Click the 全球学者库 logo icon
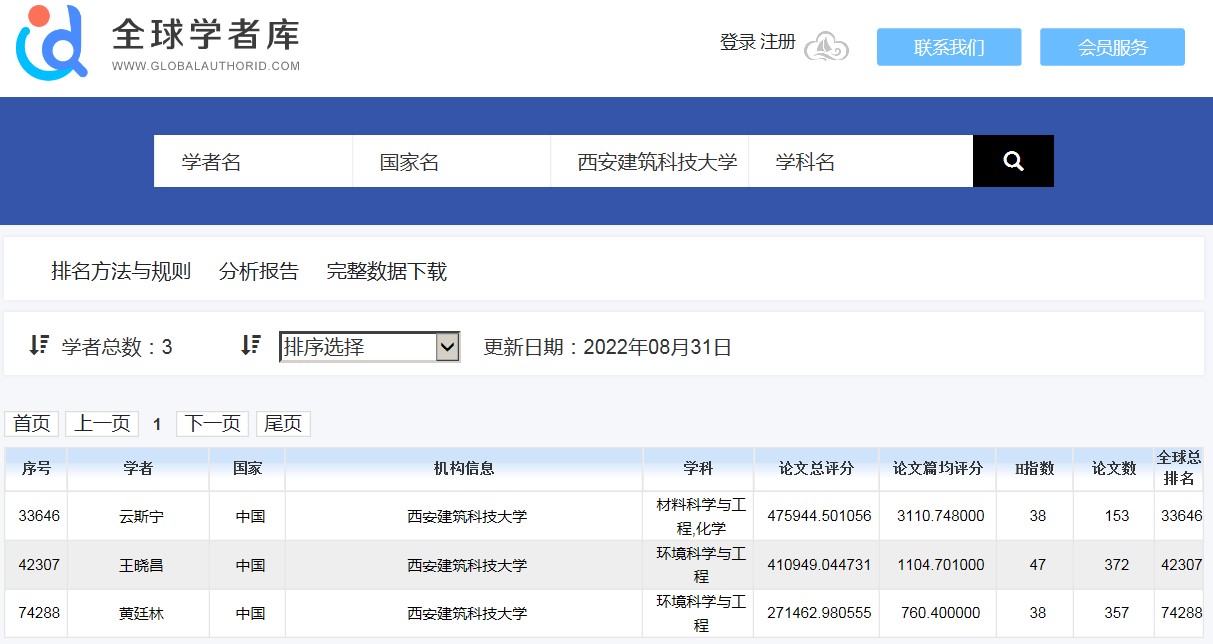 [51, 42]
